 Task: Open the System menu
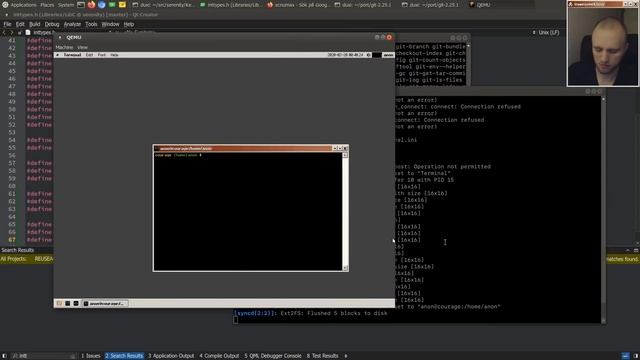pyautogui.click(x=66, y=5)
